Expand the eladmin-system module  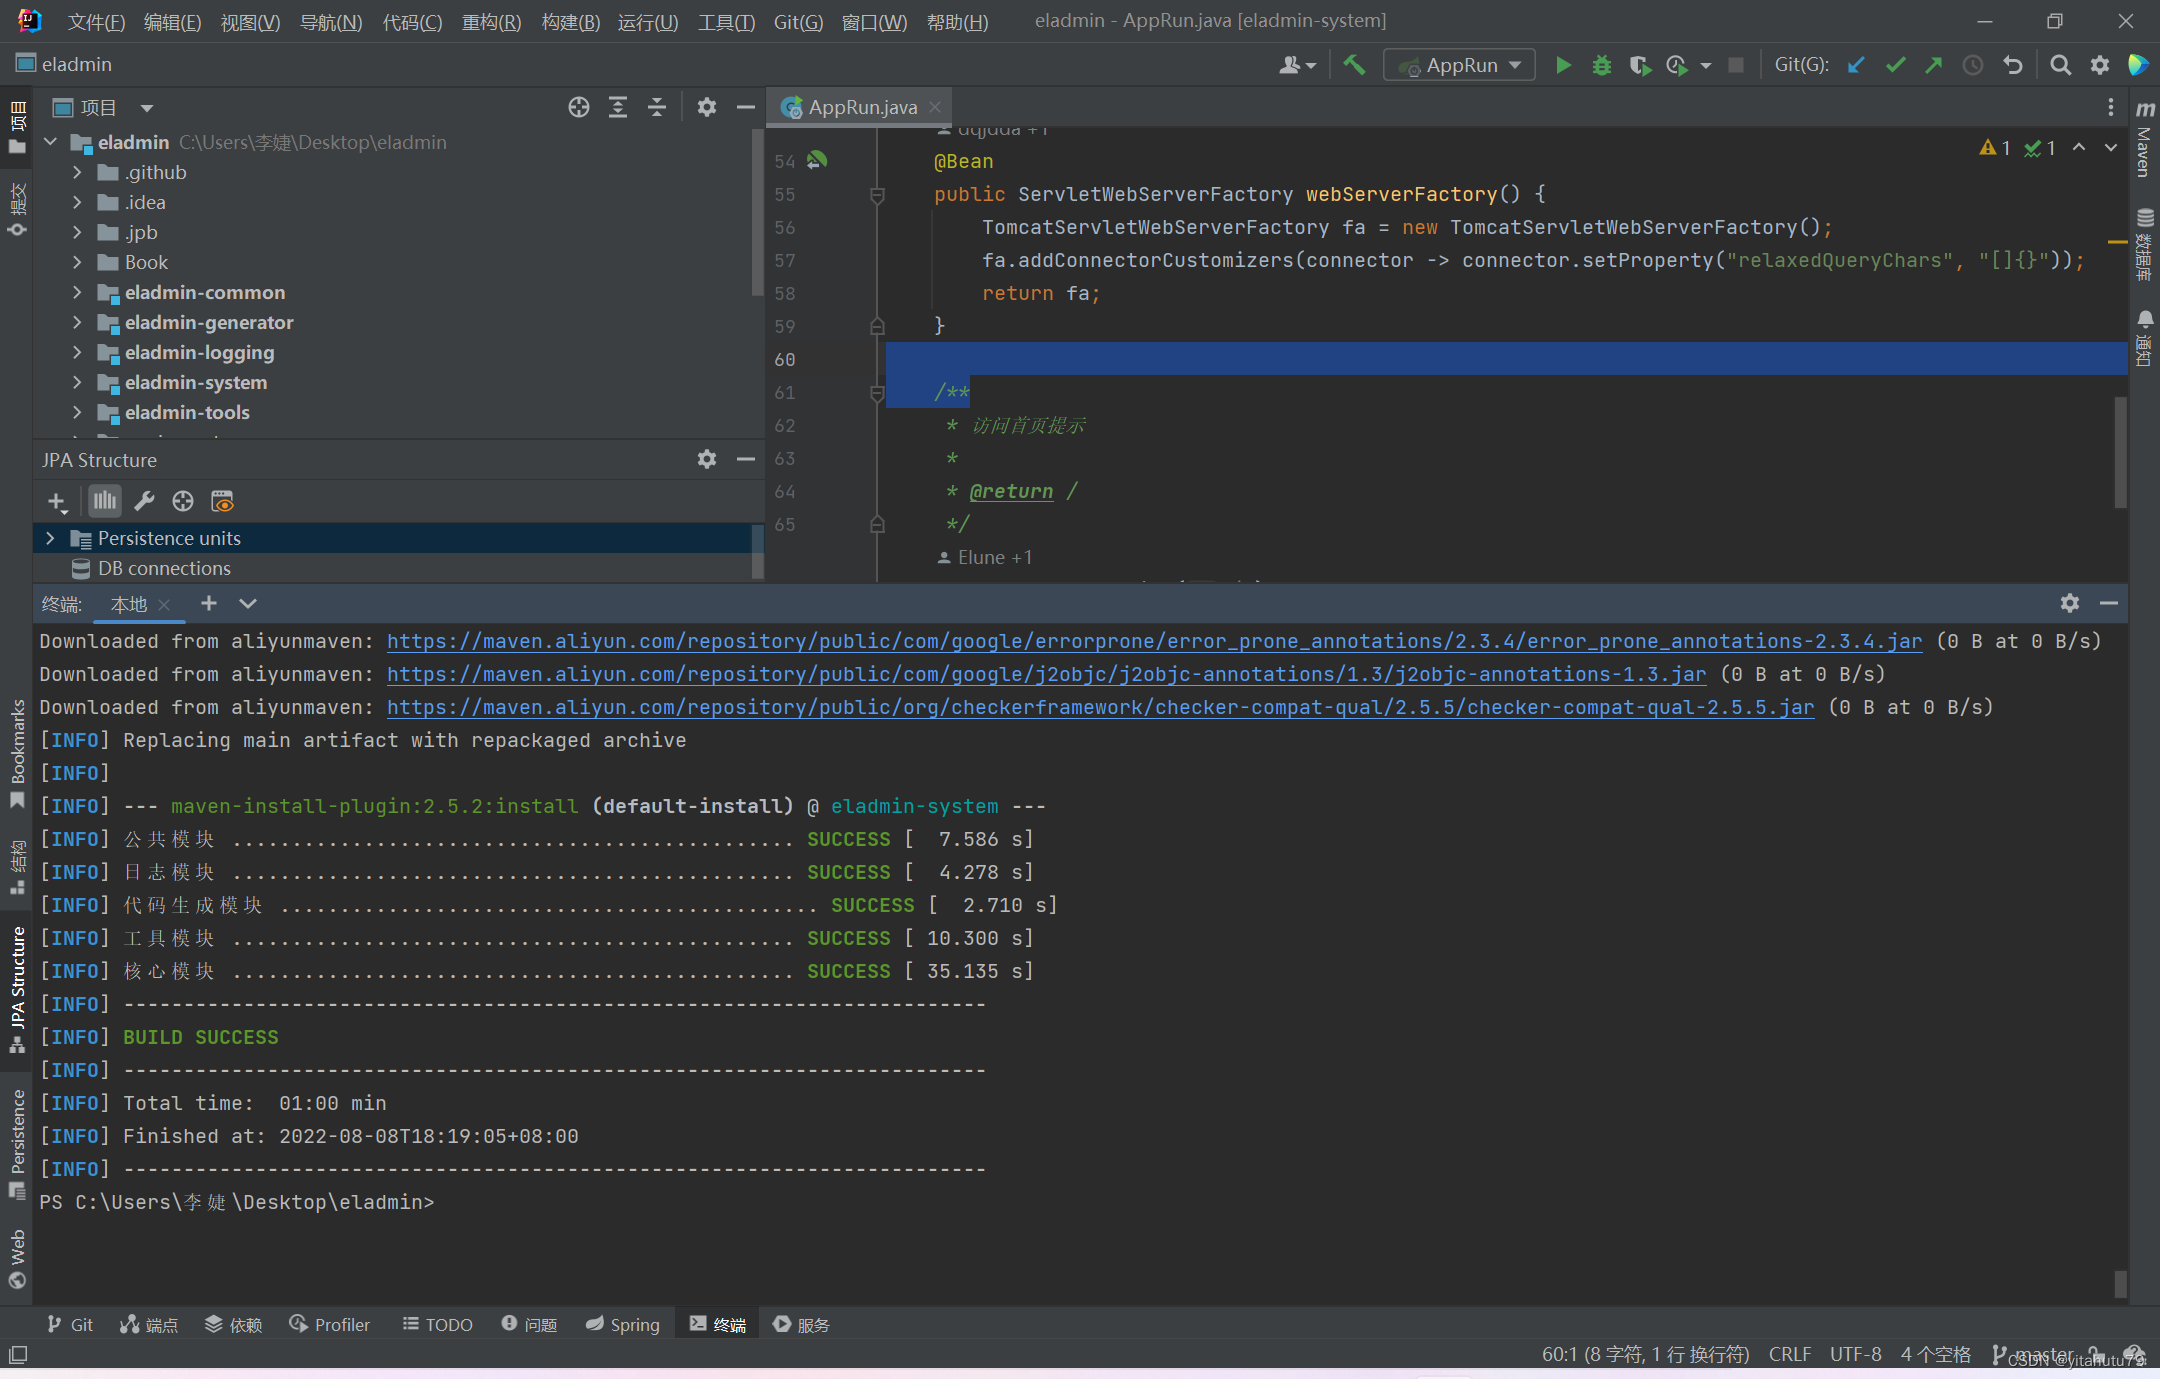pyautogui.click(x=77, y=382)
